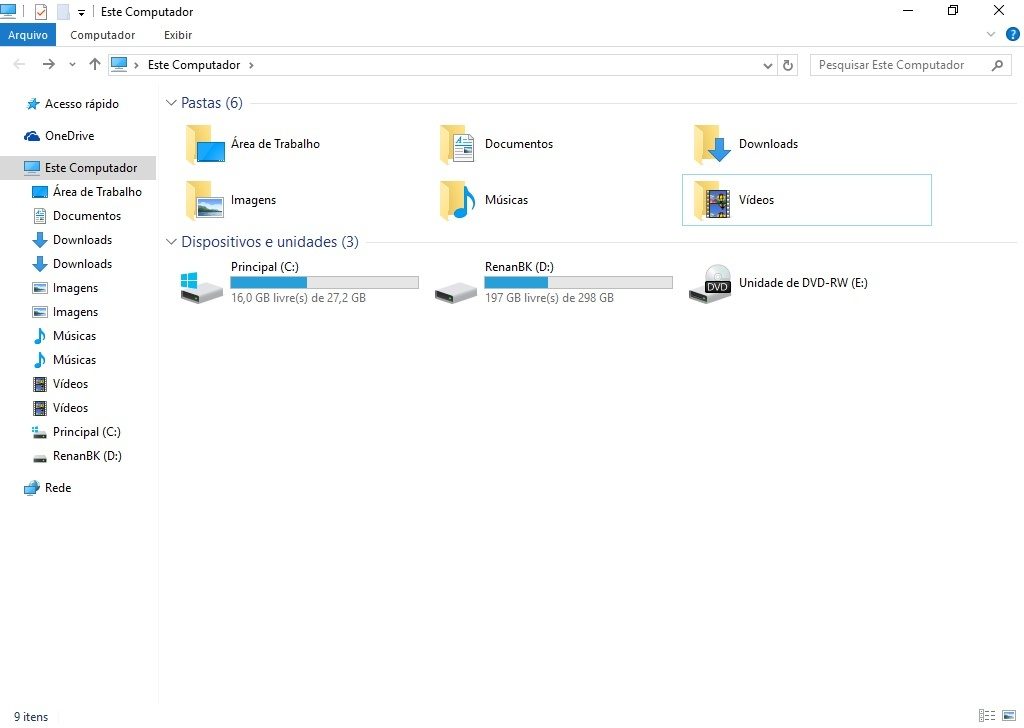Click the New folder icon in title bar

(63, 12)
